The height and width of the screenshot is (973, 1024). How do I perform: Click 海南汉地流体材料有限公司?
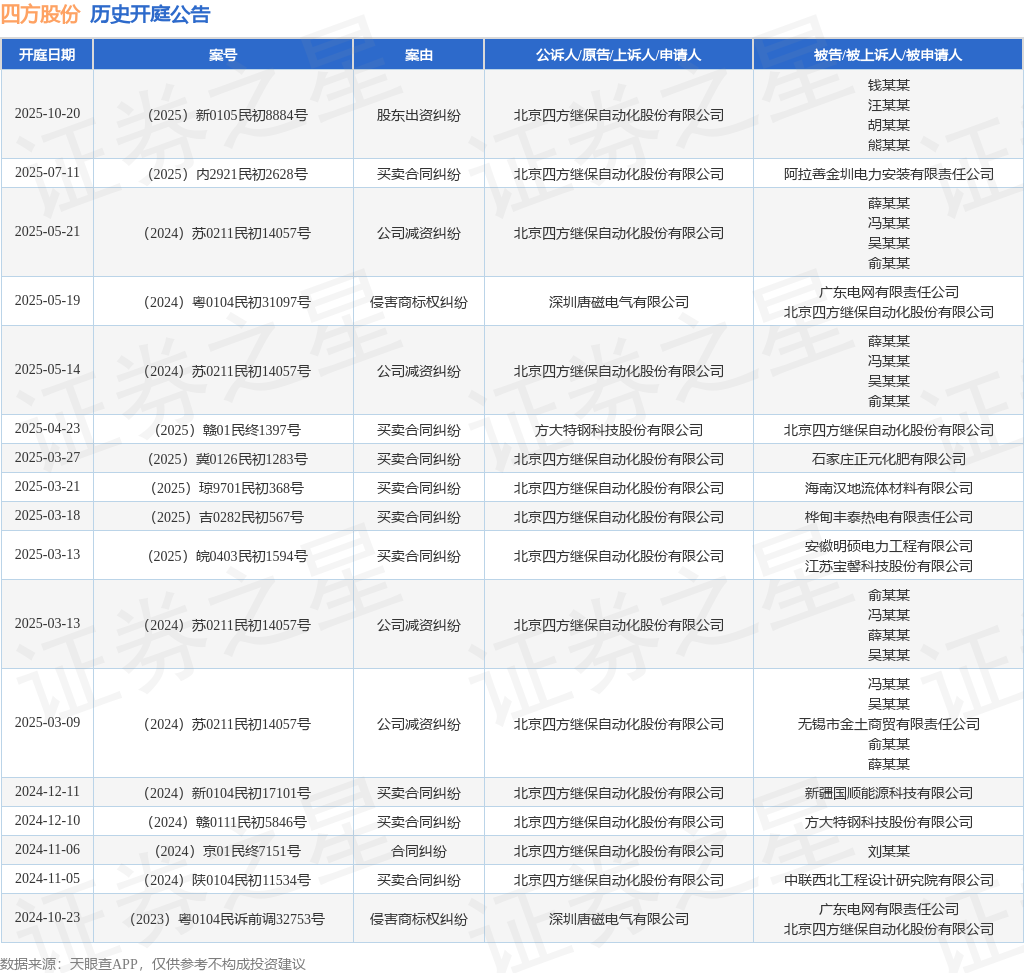[889, 488]
